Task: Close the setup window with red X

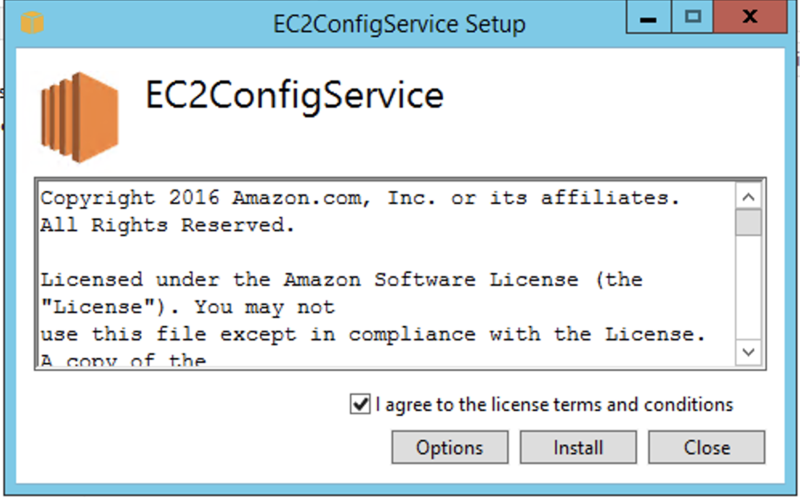Action: pos(749,19)
